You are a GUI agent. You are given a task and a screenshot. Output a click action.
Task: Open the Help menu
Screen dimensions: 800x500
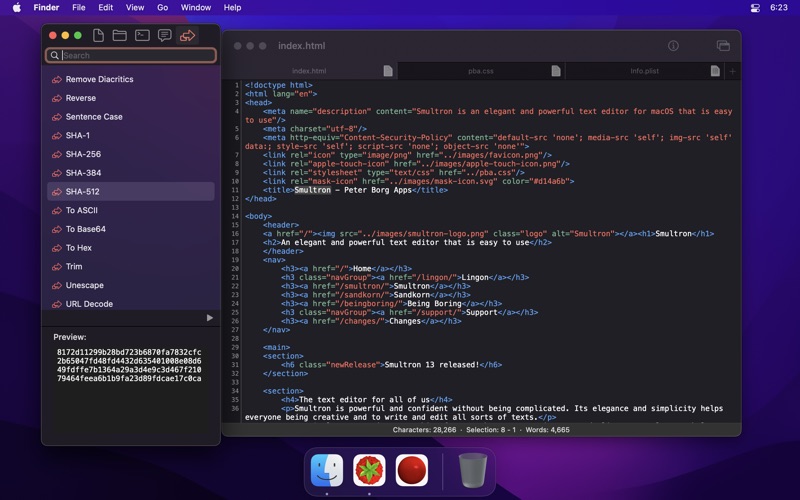232,8
